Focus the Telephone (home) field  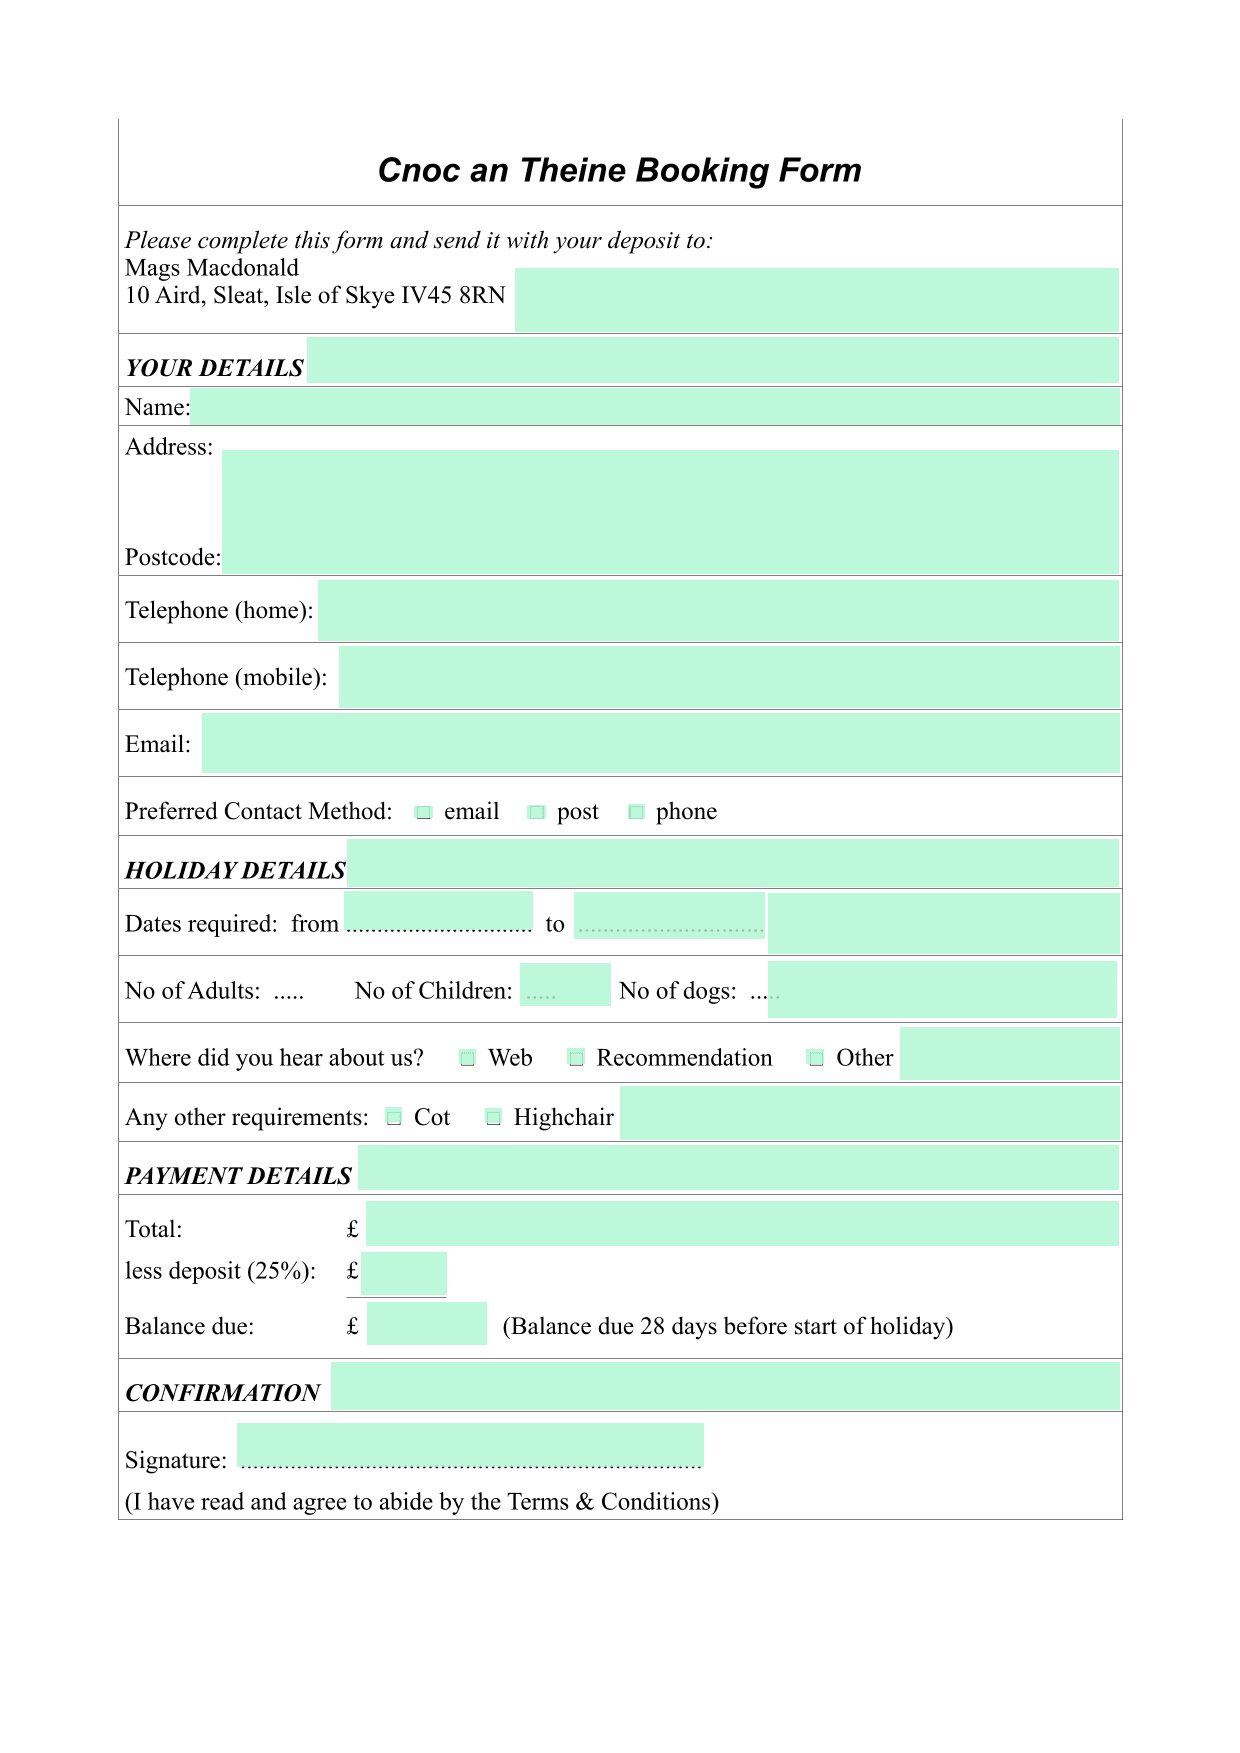pos(718,611)
